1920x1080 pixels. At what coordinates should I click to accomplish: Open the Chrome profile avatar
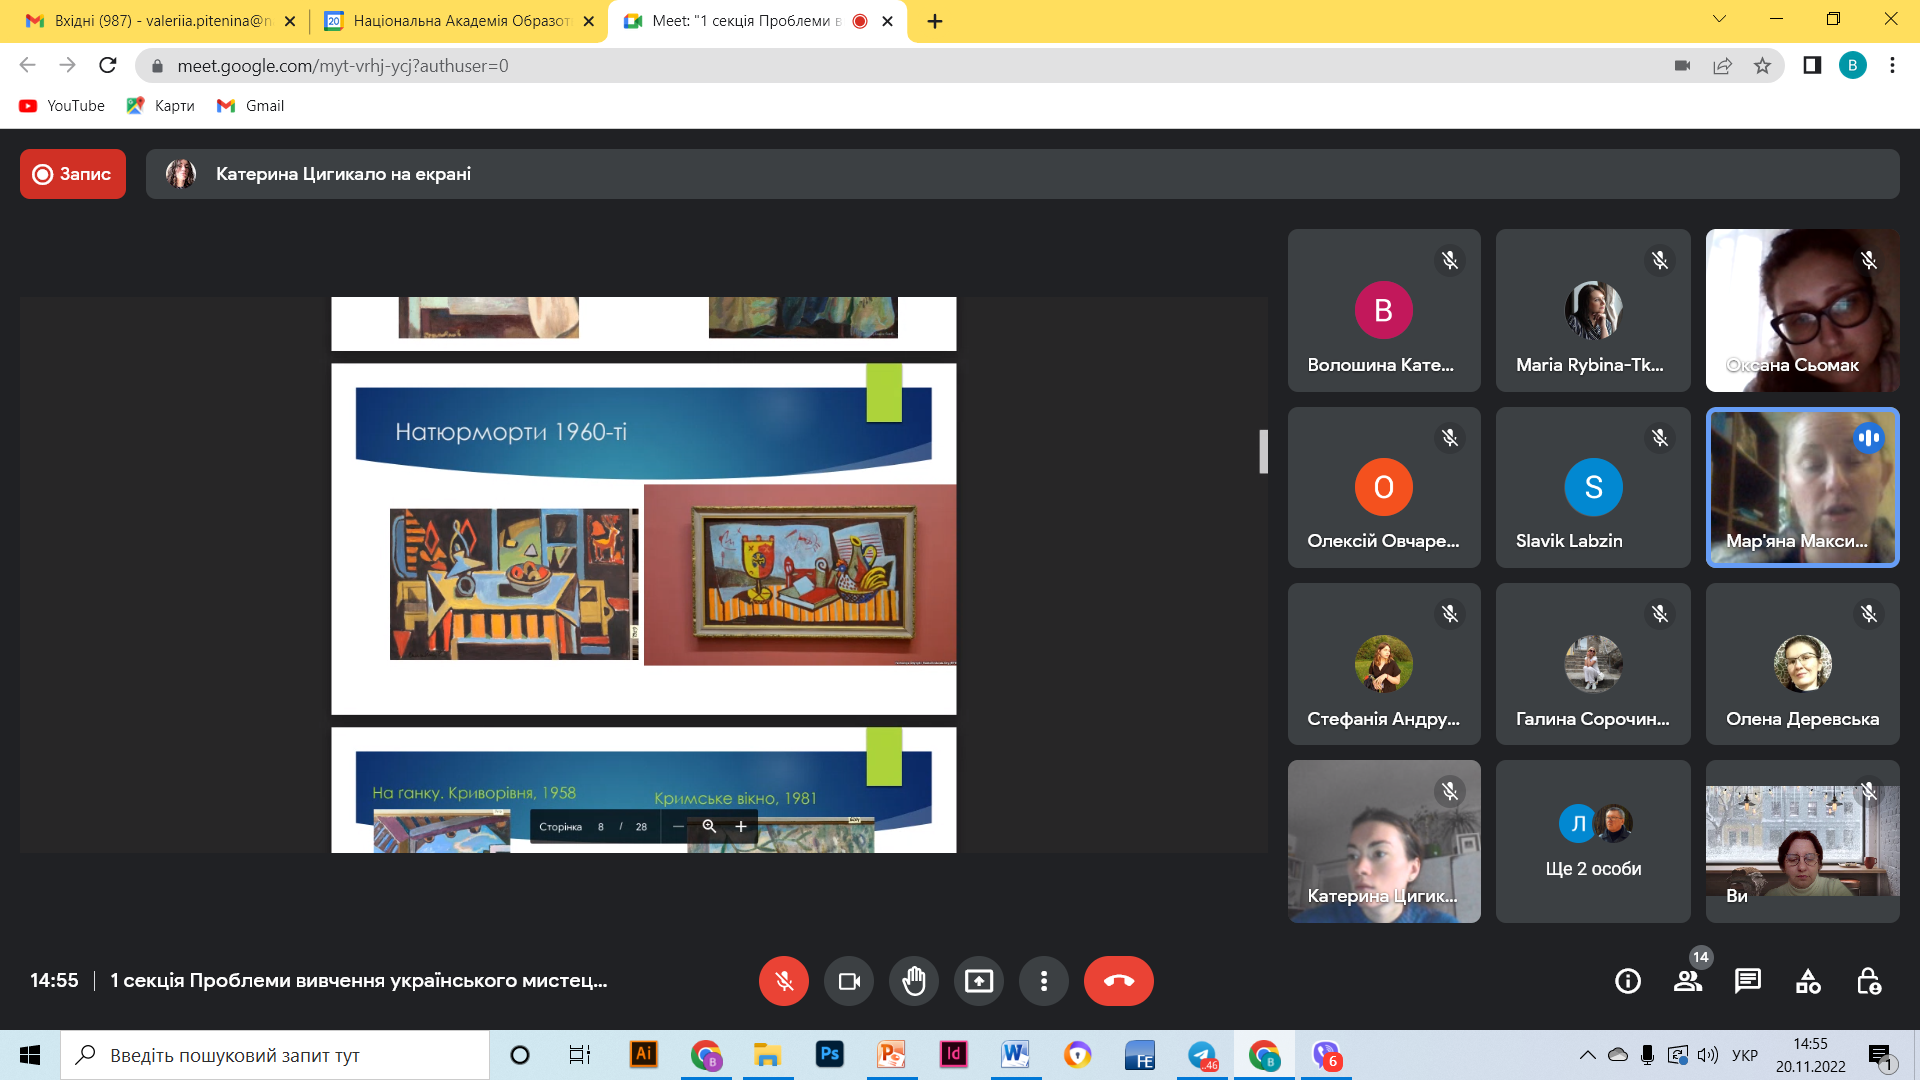(1852, 65)
